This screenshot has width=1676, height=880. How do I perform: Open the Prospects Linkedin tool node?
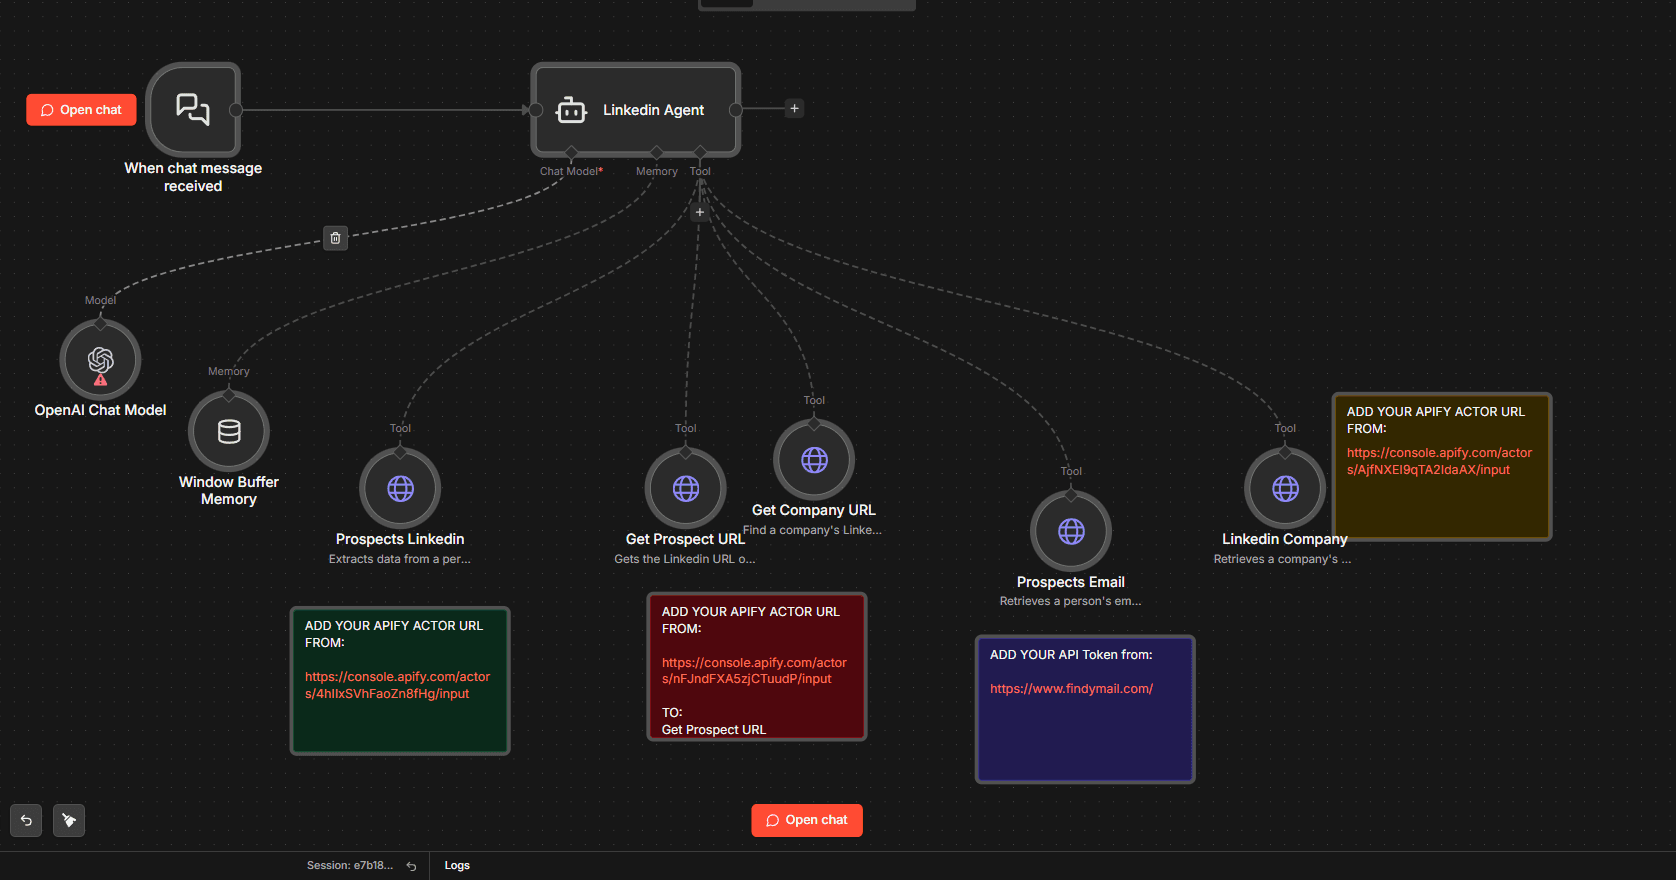pos(400,488)
